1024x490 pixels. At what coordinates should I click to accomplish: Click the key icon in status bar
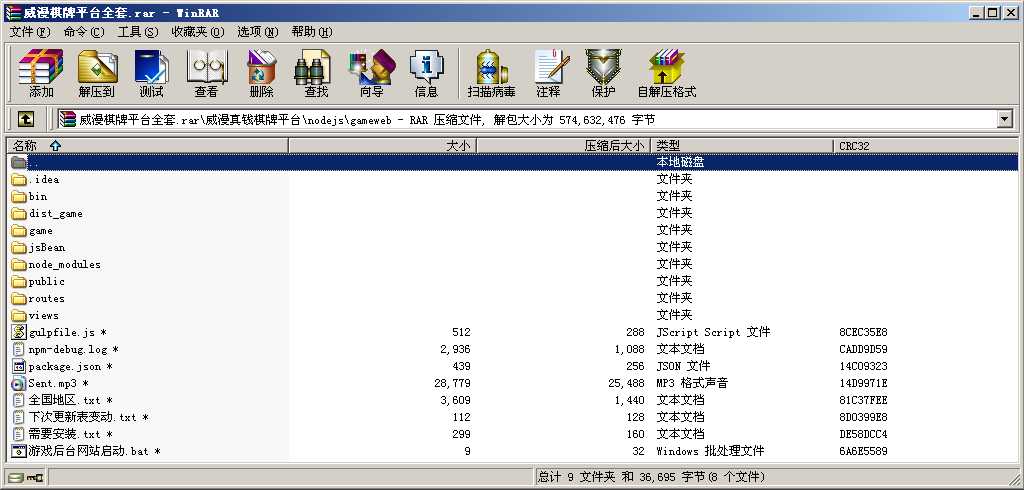point(35,477)
